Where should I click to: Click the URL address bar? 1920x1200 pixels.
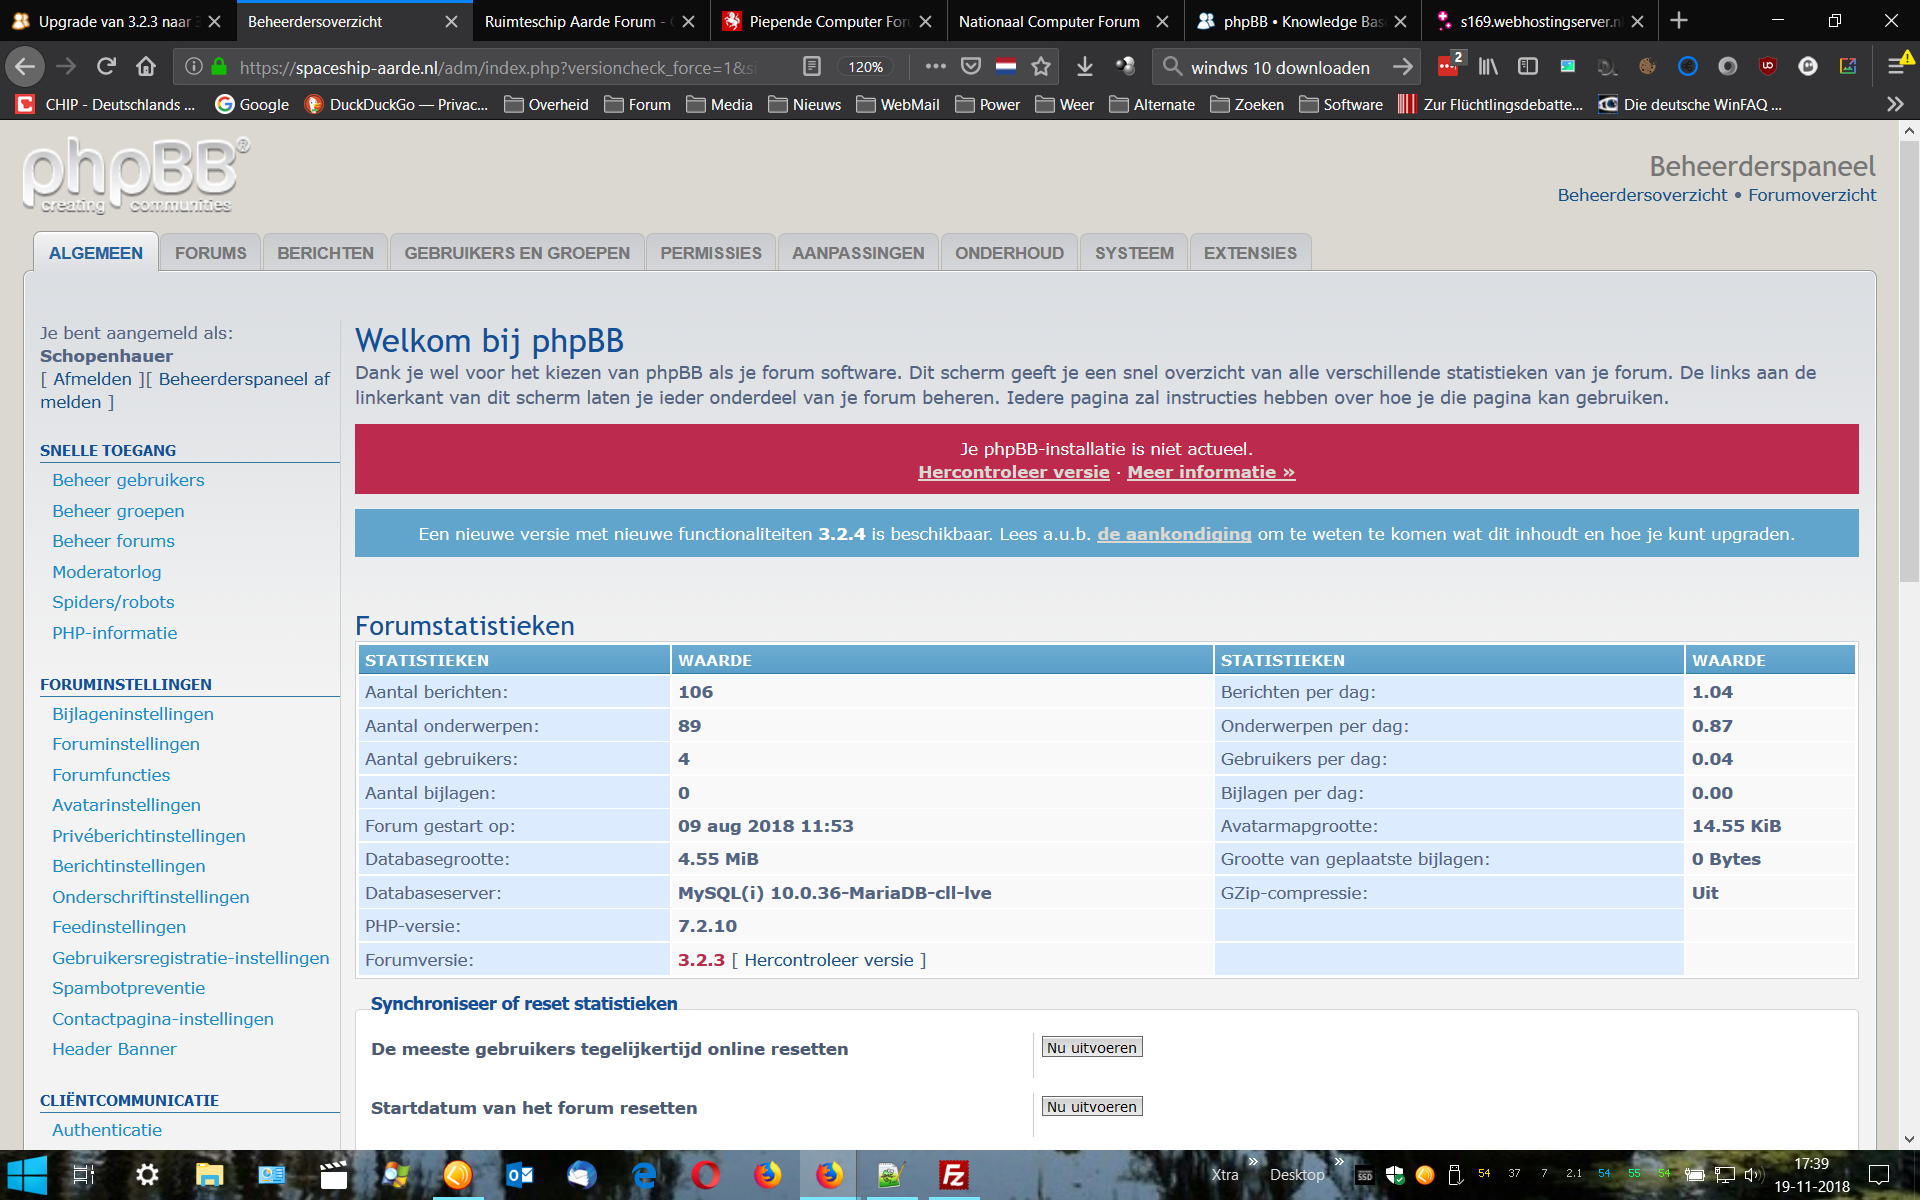[x=500, y=67]
